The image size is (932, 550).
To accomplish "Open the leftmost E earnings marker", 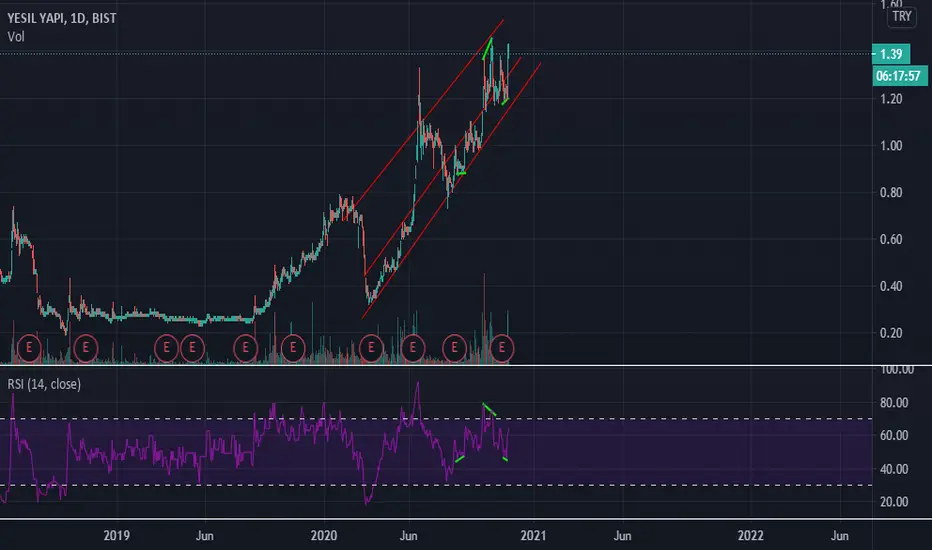I will tap(29, 348).
